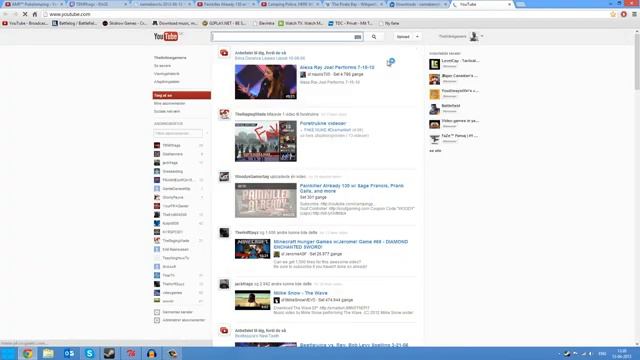The image size is (640, 360).
Task: Open the Minecraft Hunger Games title link
Action: pos(341,244)
